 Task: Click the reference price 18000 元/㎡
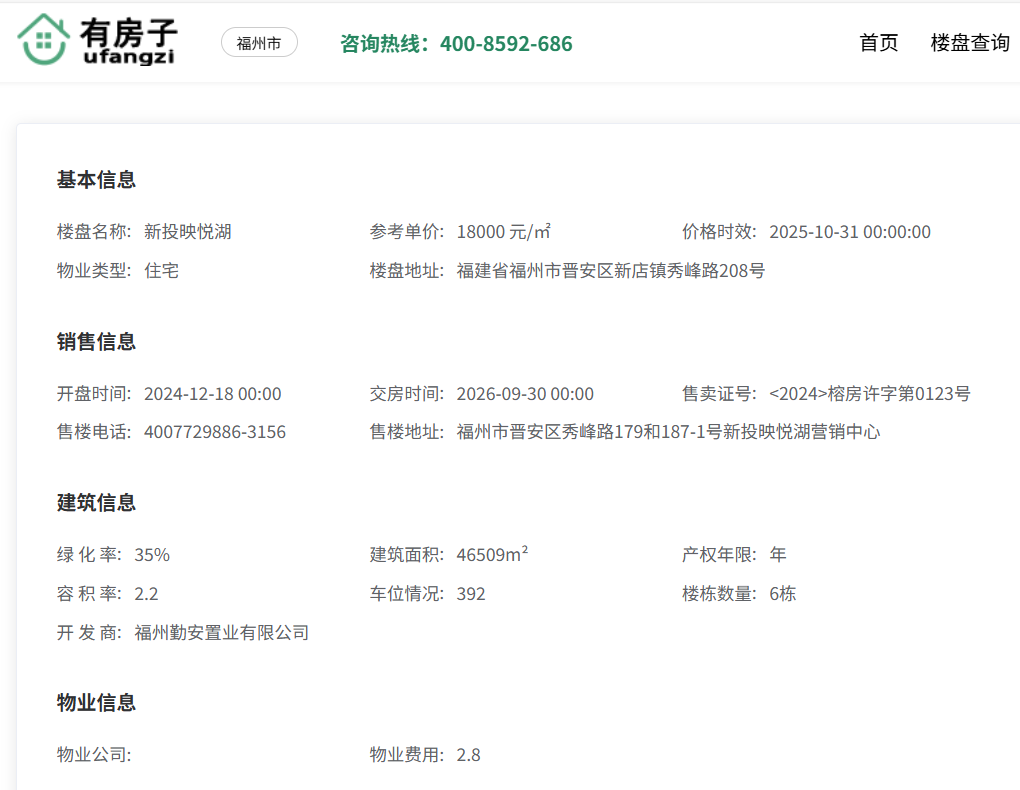click(504, 232)
